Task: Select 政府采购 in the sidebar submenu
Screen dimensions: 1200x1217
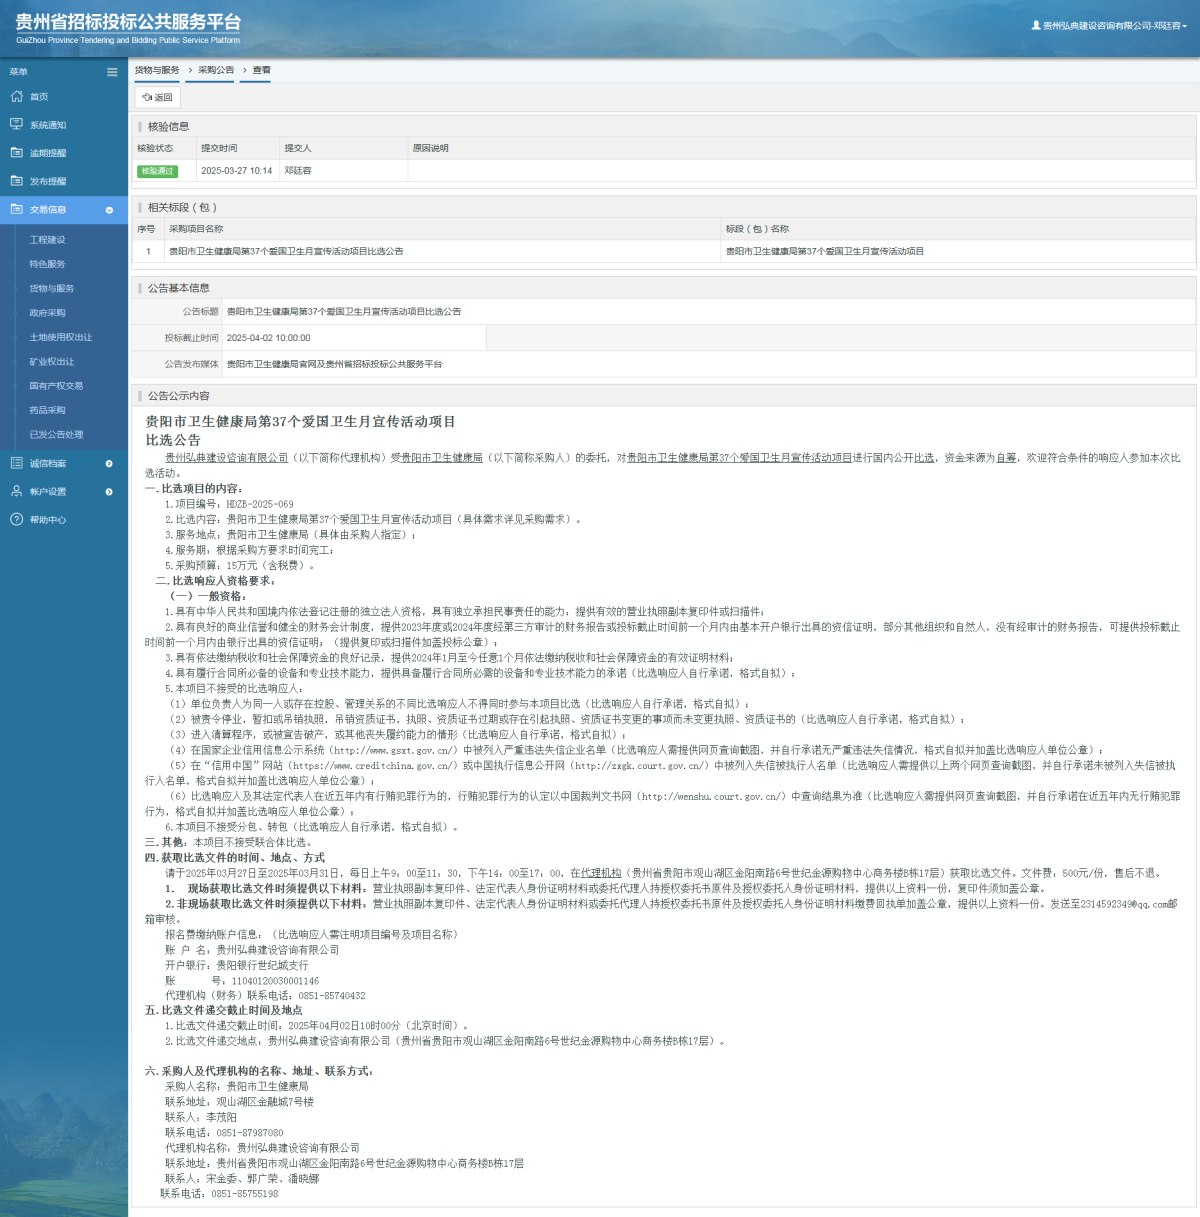Action: pyautogui.click(x=47, y=313)
